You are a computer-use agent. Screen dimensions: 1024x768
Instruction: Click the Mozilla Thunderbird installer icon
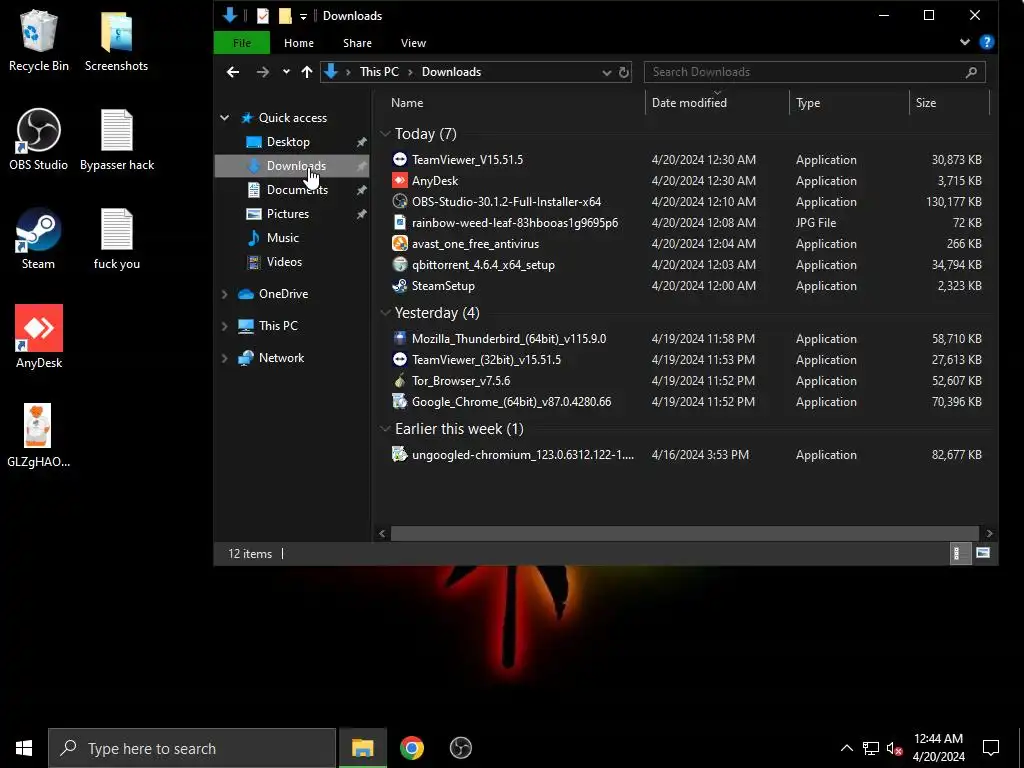point(400,338)
